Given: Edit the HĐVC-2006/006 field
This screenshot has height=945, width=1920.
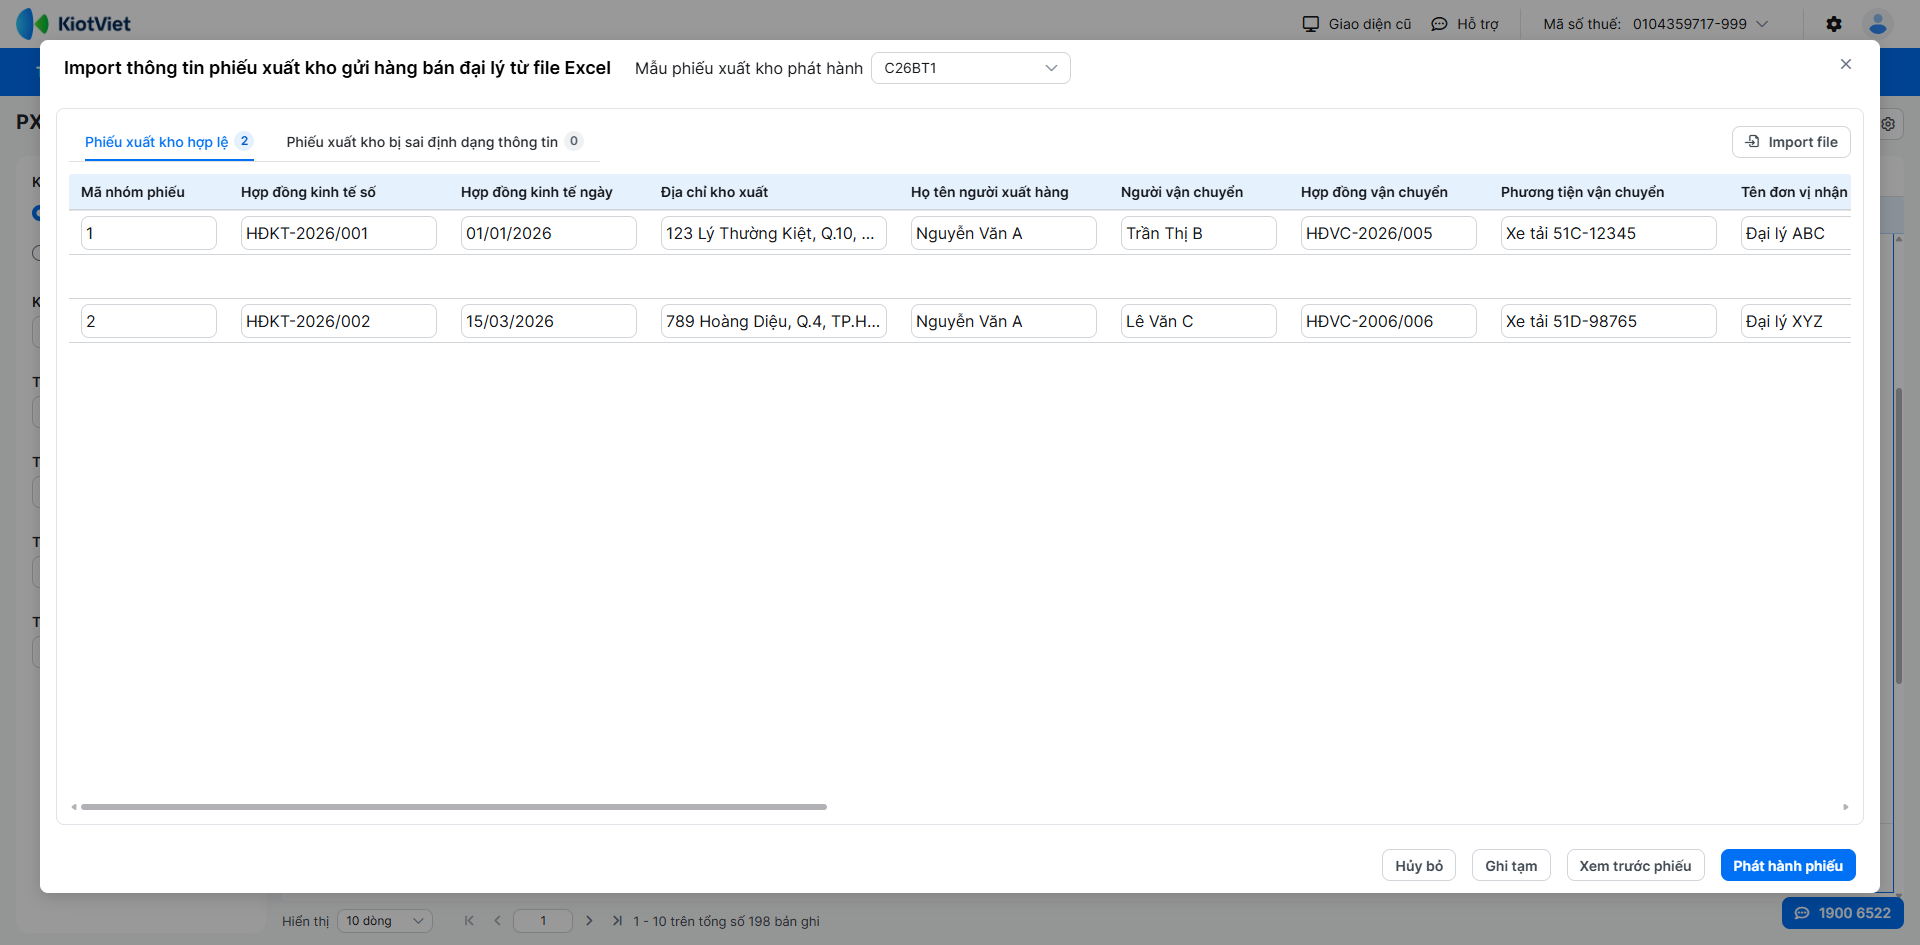Looking at the screenshot, I should pyautogui.click(x=1389, y=321).
